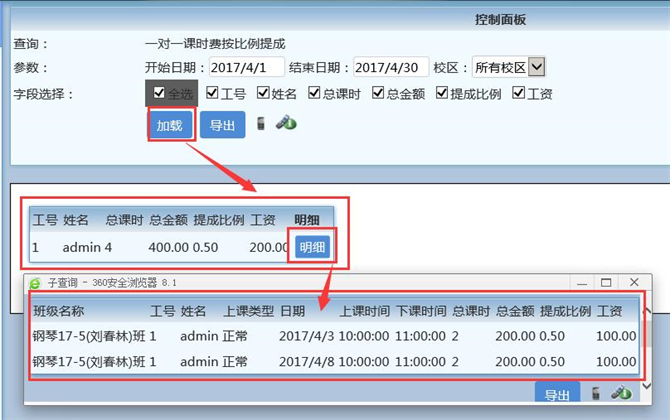
Task: Maximize the 子查询 window
Action: 606,283
